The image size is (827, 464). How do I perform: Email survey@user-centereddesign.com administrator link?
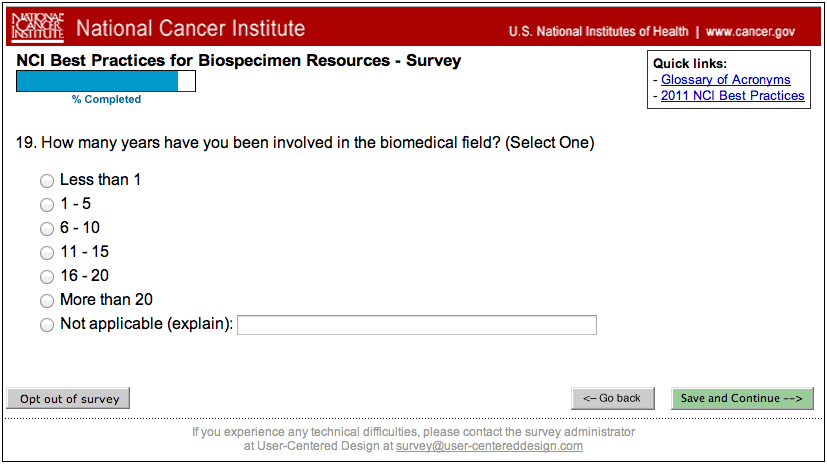pos(489,446)
